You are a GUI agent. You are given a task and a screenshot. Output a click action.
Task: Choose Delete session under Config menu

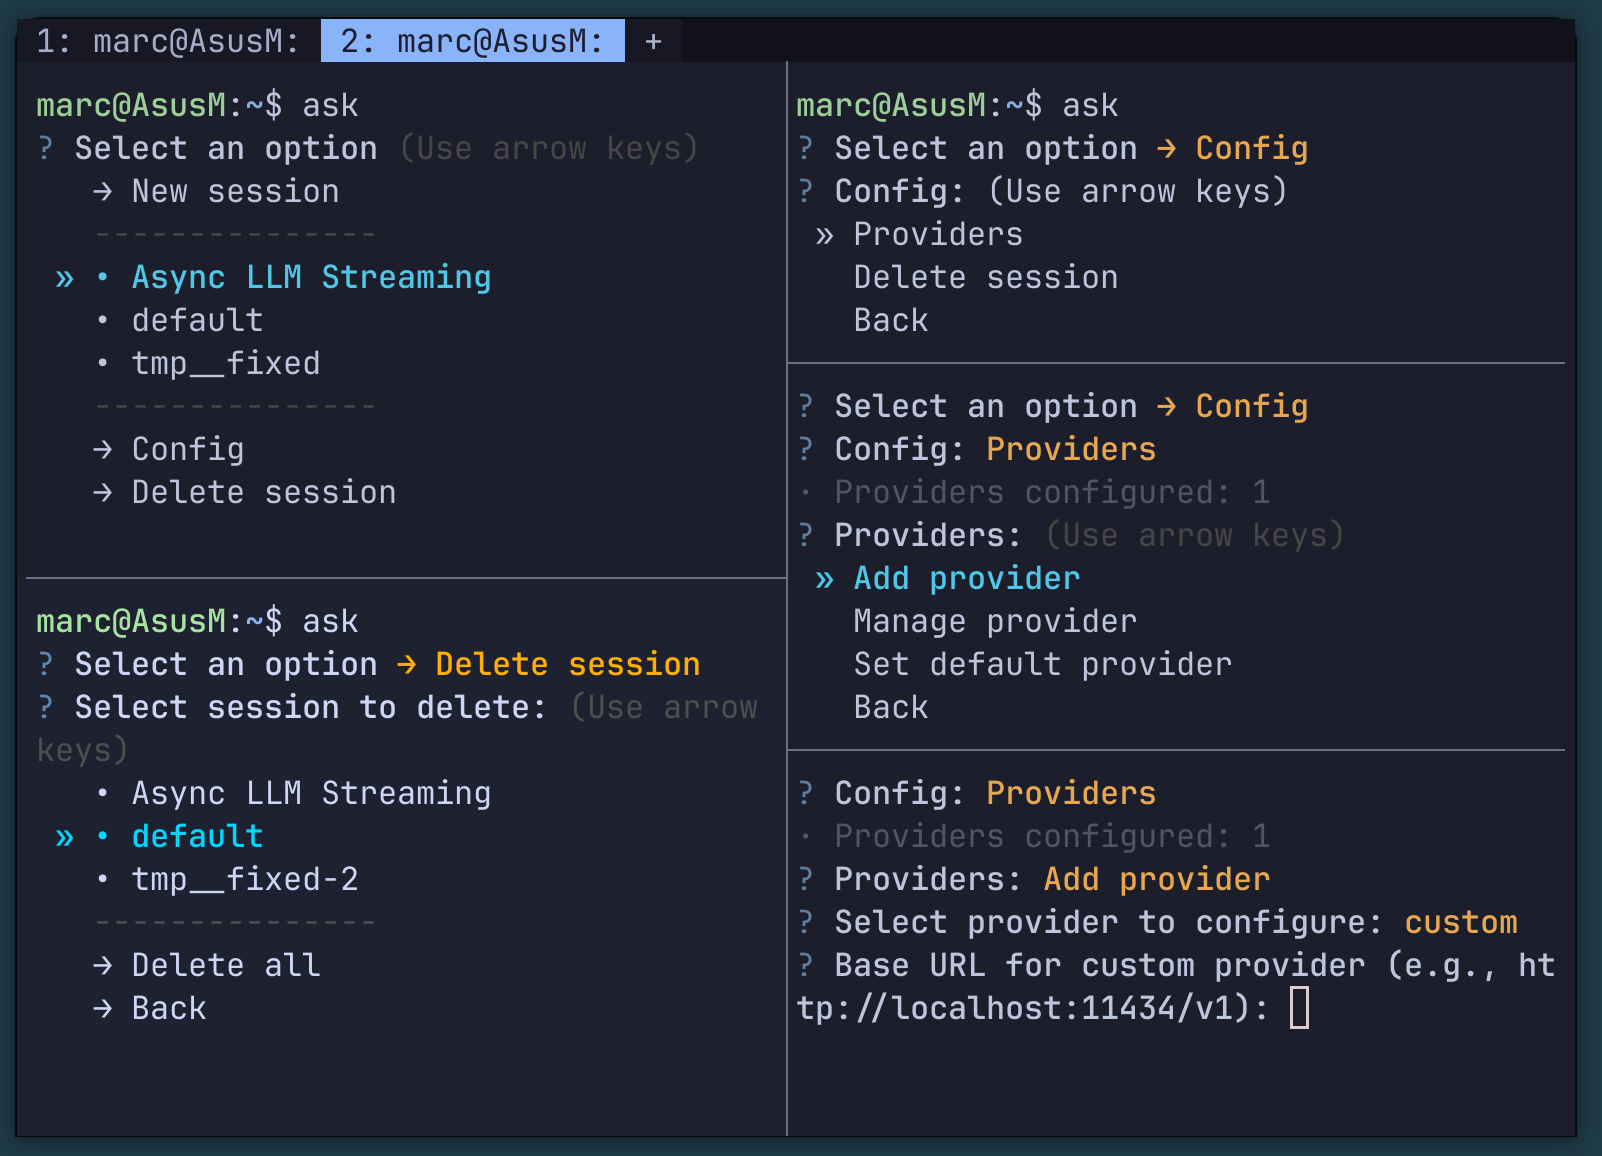[985, 277]
